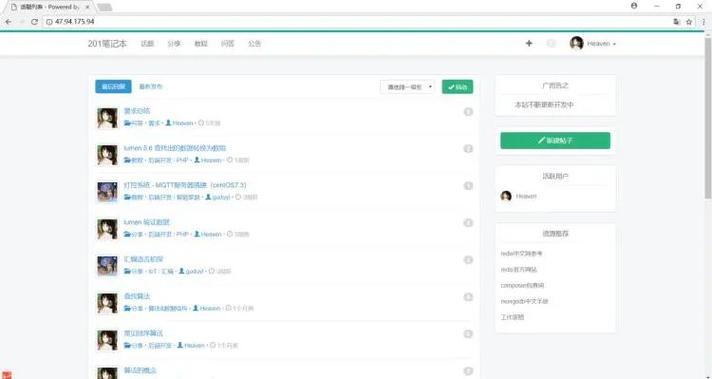Click the translate icon in address bar
This screenshot has height=379, width=712.
[x=677, y=22]
